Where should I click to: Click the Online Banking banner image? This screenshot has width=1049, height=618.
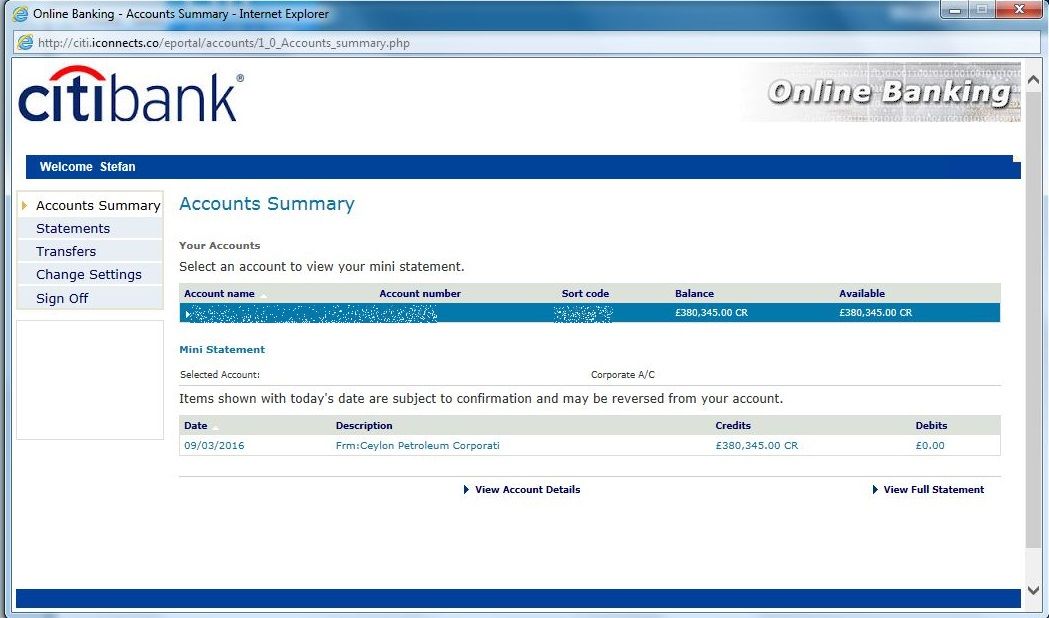(882, 92)
